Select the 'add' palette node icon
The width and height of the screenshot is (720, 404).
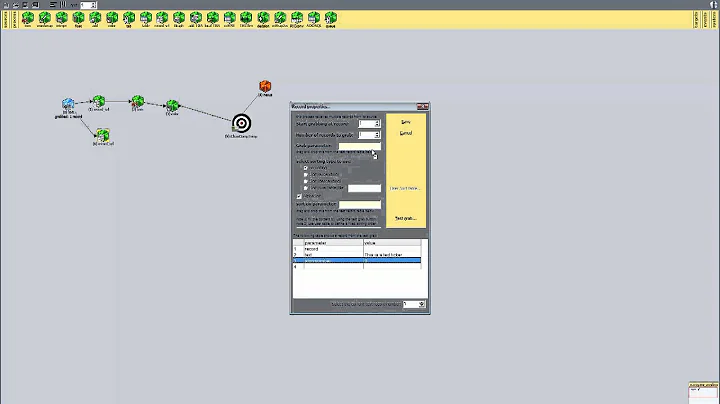95,18
